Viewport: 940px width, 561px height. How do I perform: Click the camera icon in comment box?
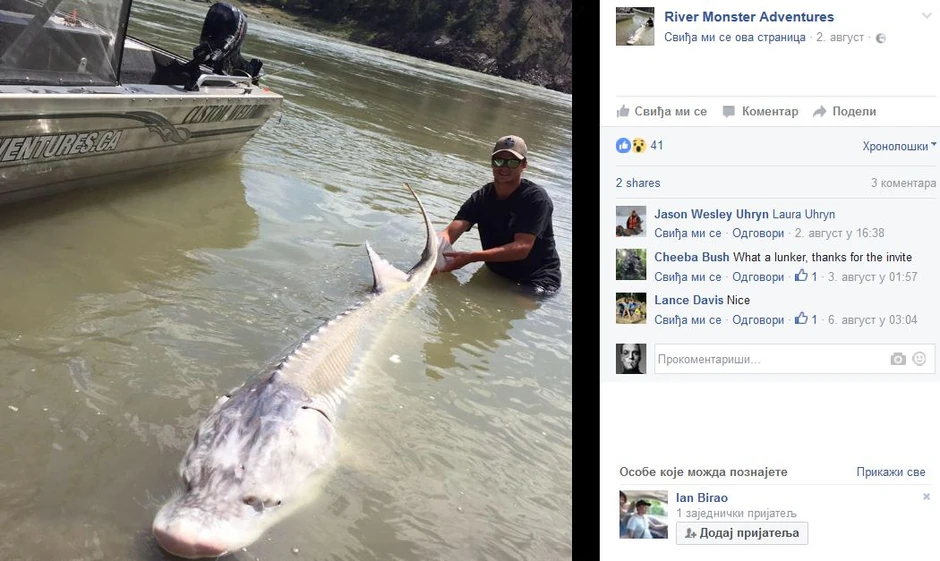(897, 359)
